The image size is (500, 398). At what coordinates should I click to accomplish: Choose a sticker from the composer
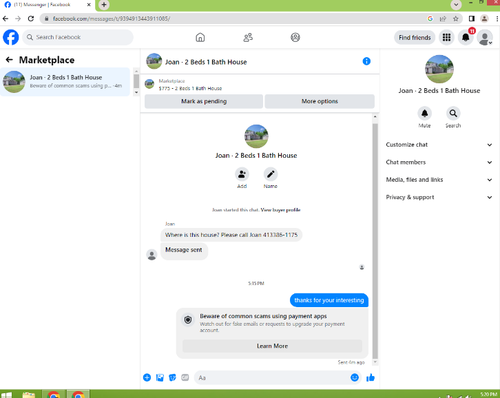[x=172, y=377]
